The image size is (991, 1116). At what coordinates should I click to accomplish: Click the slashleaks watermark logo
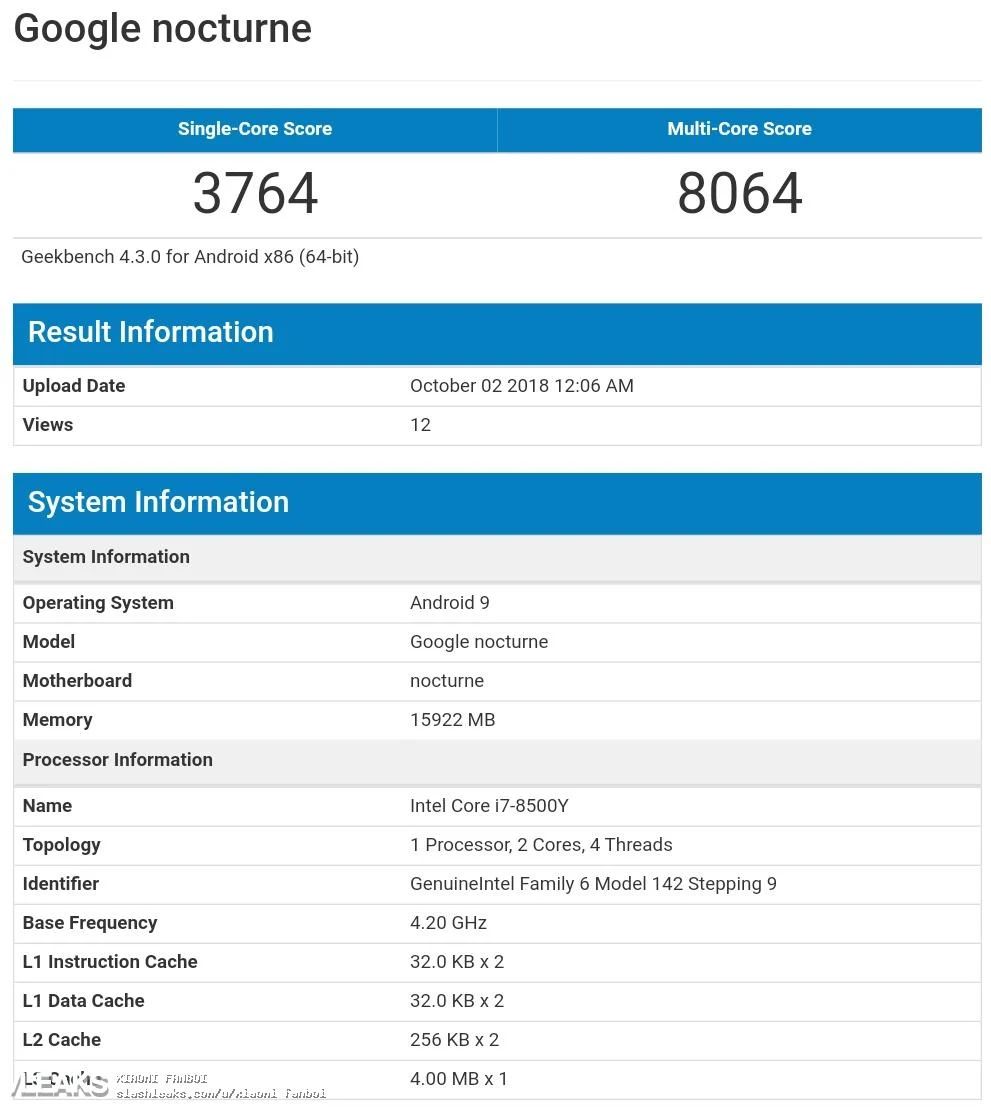(x=61, y=1085)
